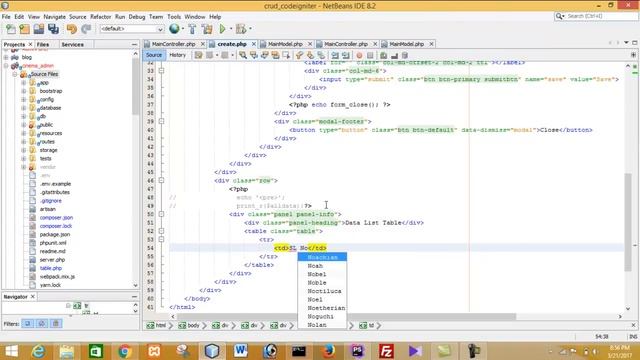Expand the config folder
Screen dimensions: 640x360
24,100
